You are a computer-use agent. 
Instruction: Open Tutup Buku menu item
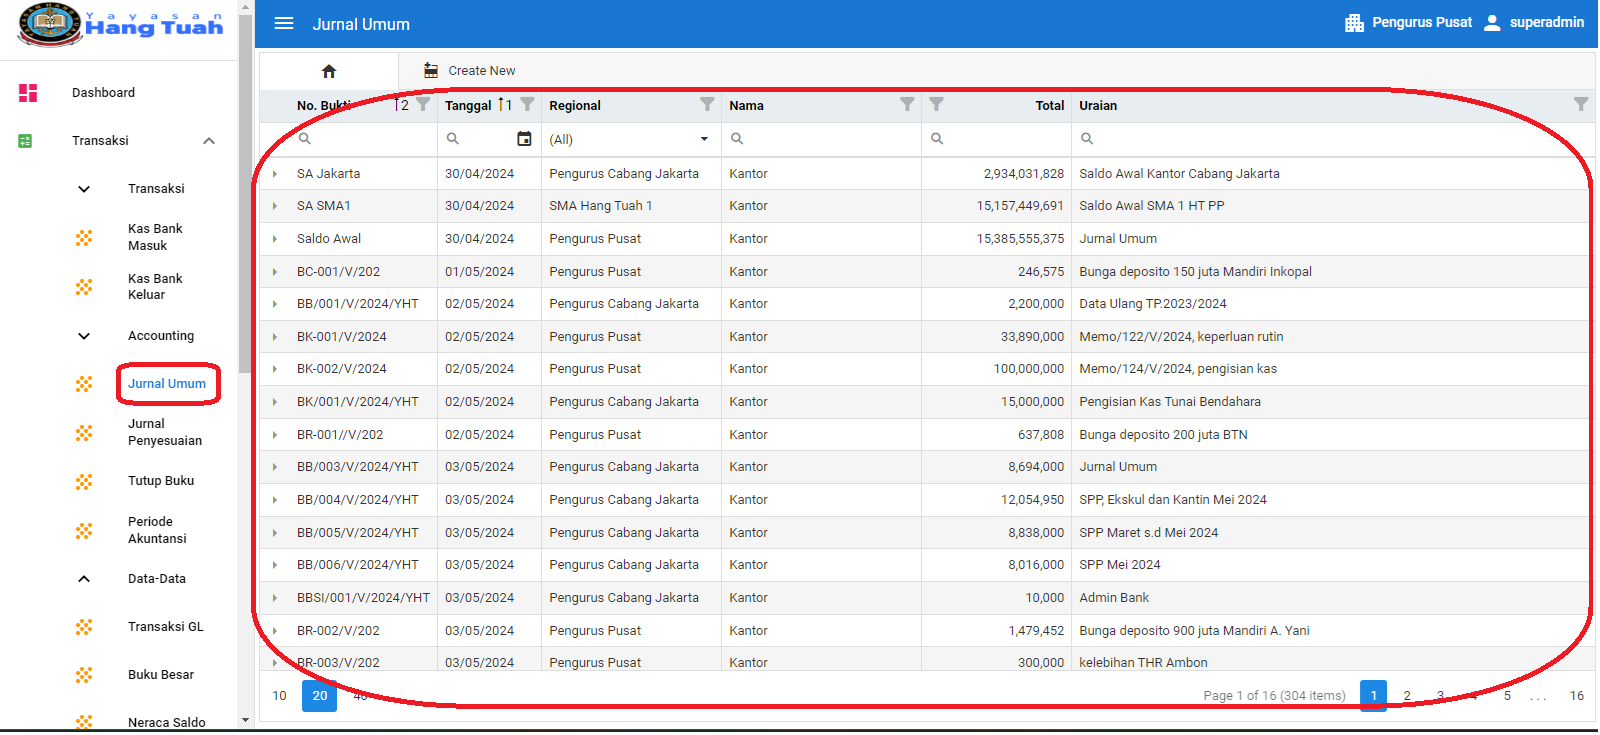161,481
